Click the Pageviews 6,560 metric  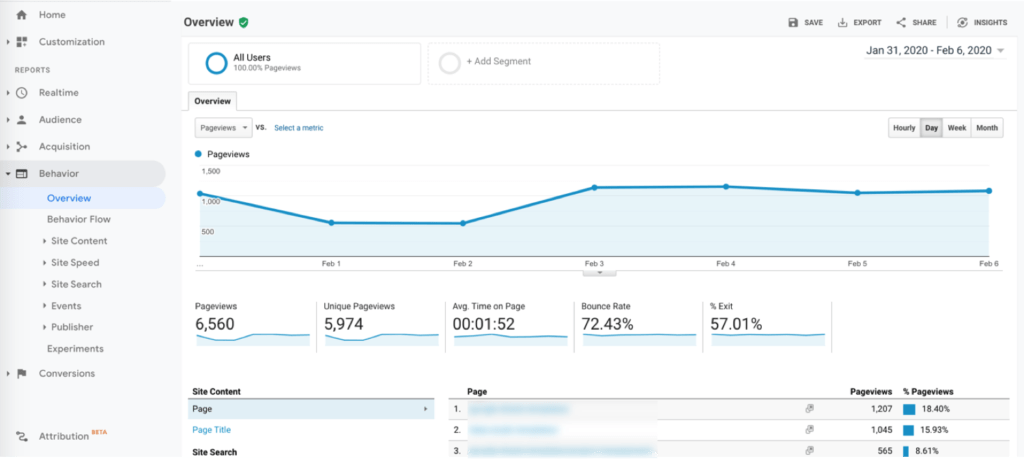click(x=215, y=324)
